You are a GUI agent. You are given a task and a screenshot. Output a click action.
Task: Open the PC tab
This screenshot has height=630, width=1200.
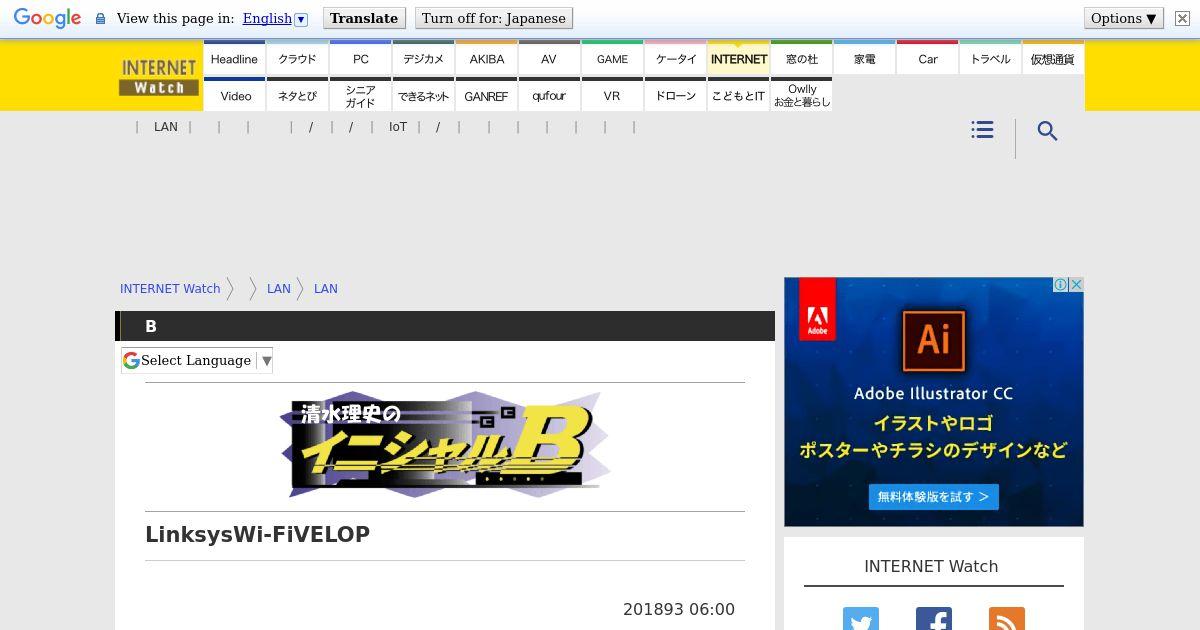coord(360,58)
